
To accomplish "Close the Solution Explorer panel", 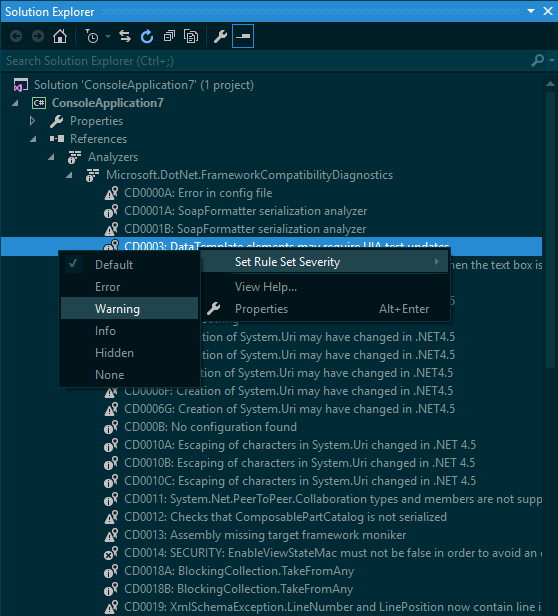I will point(548,11).
